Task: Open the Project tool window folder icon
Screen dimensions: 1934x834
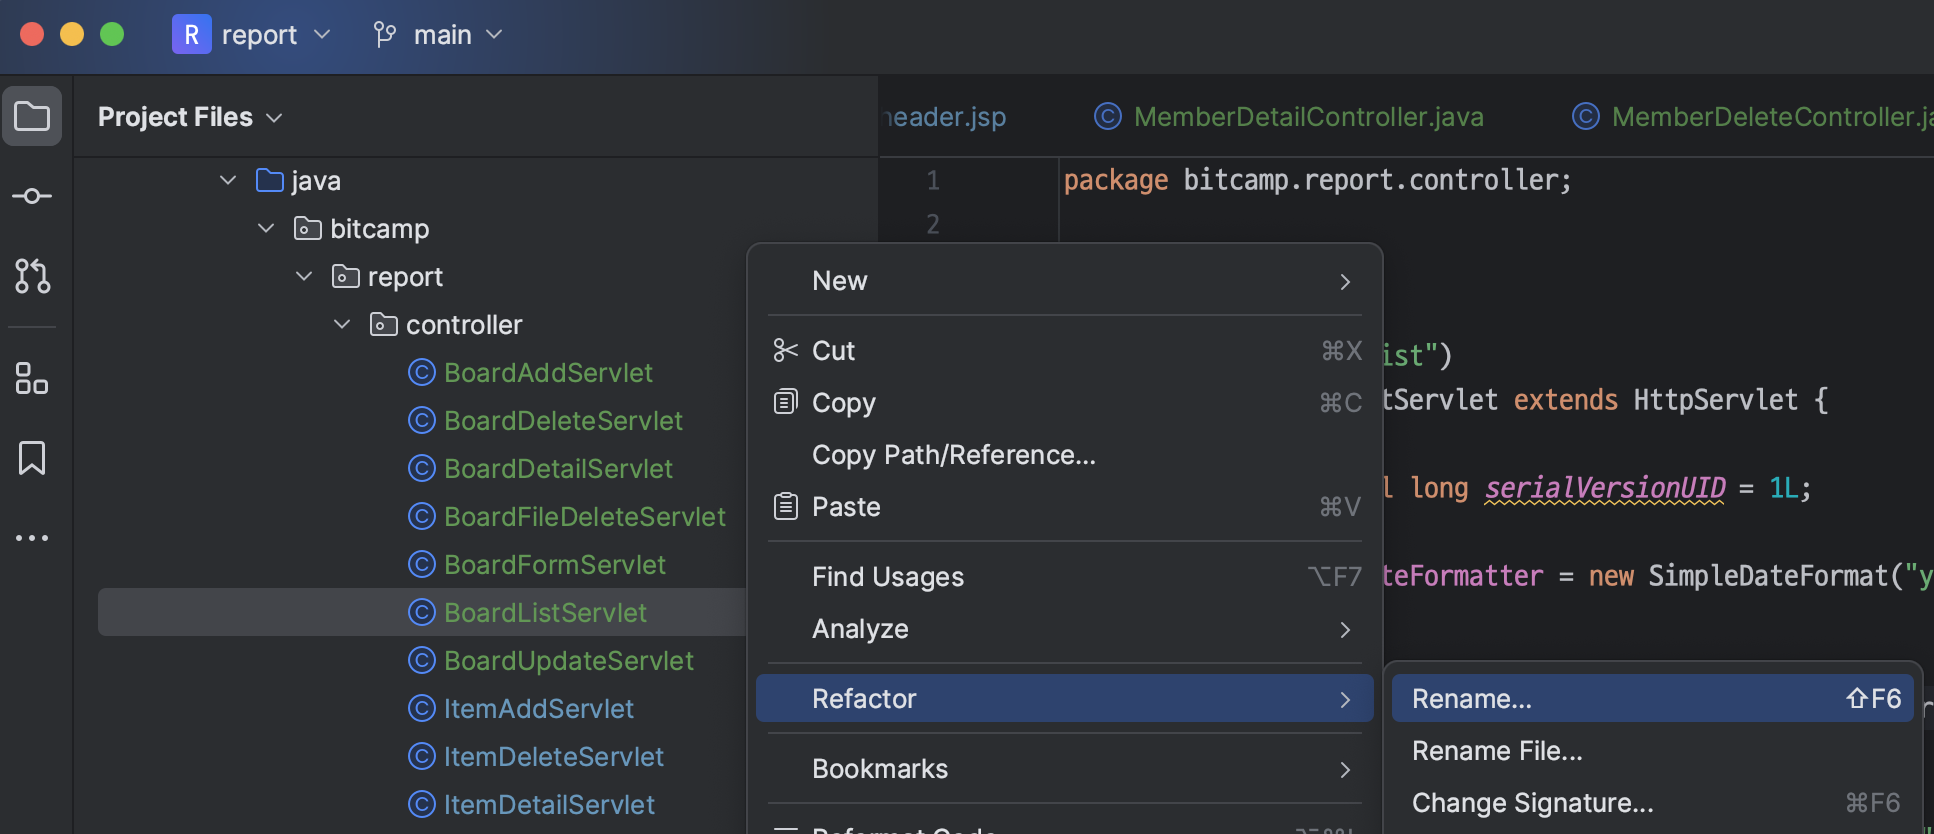Action: coord(32,117)
